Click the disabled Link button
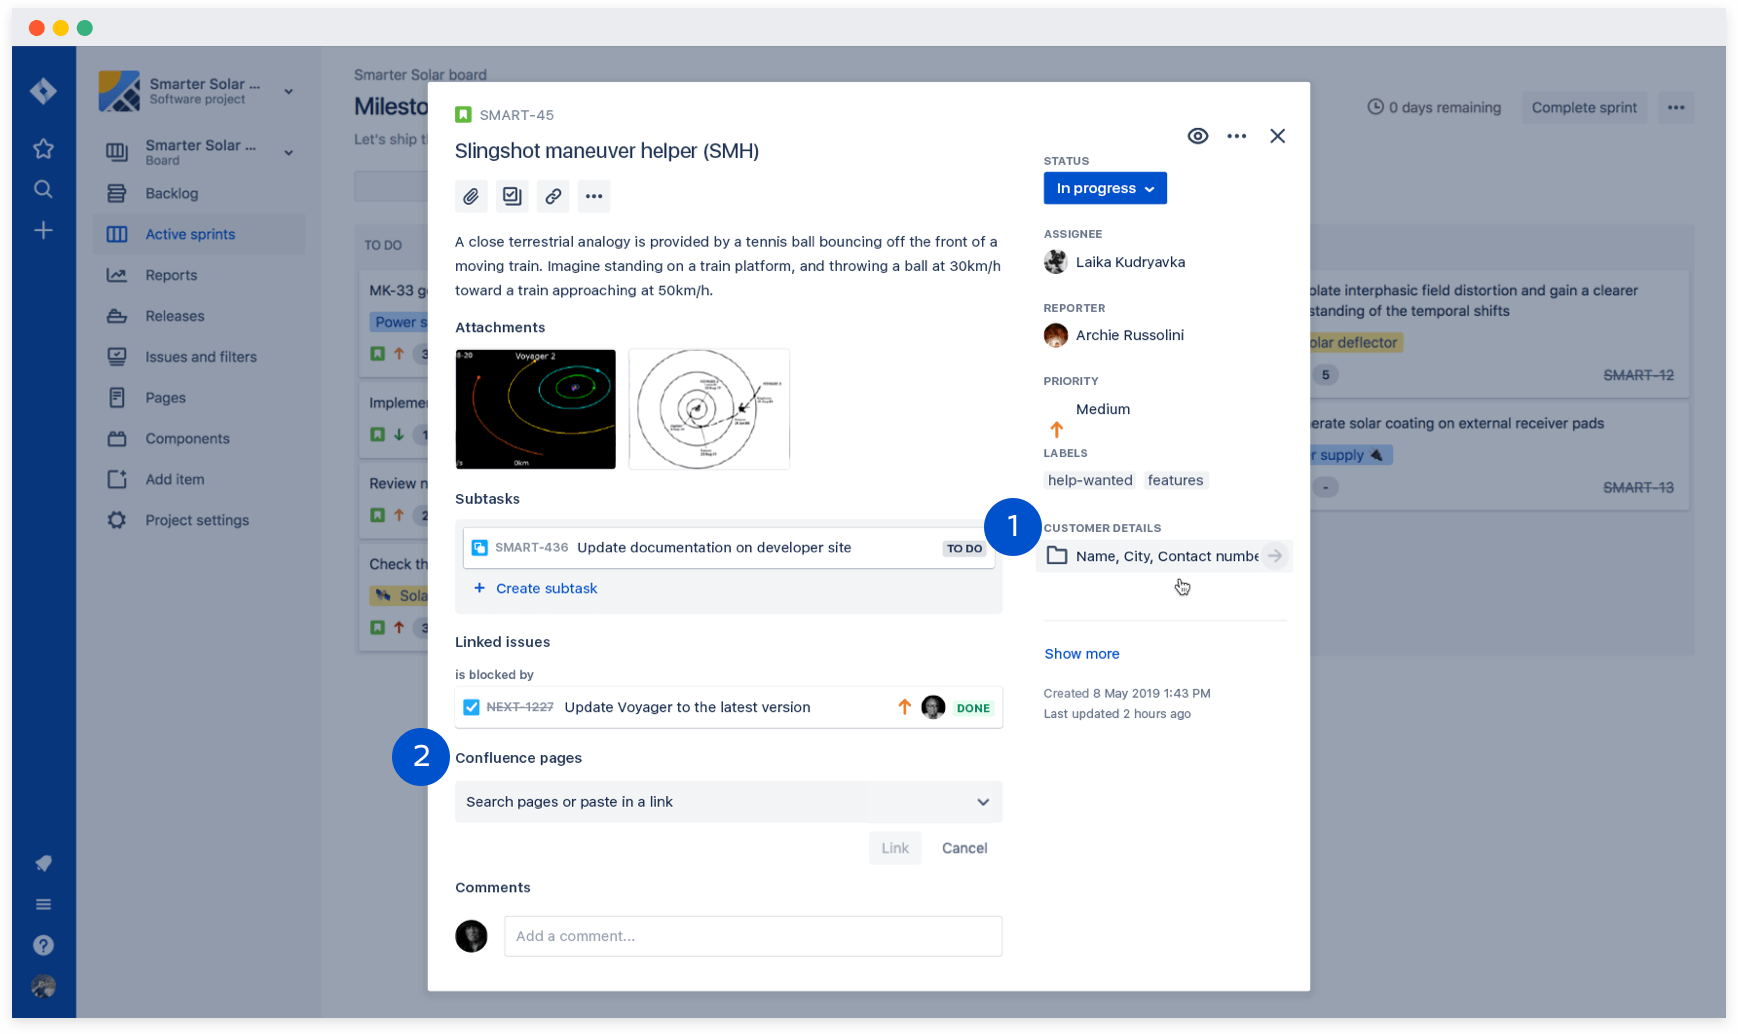 895,848
